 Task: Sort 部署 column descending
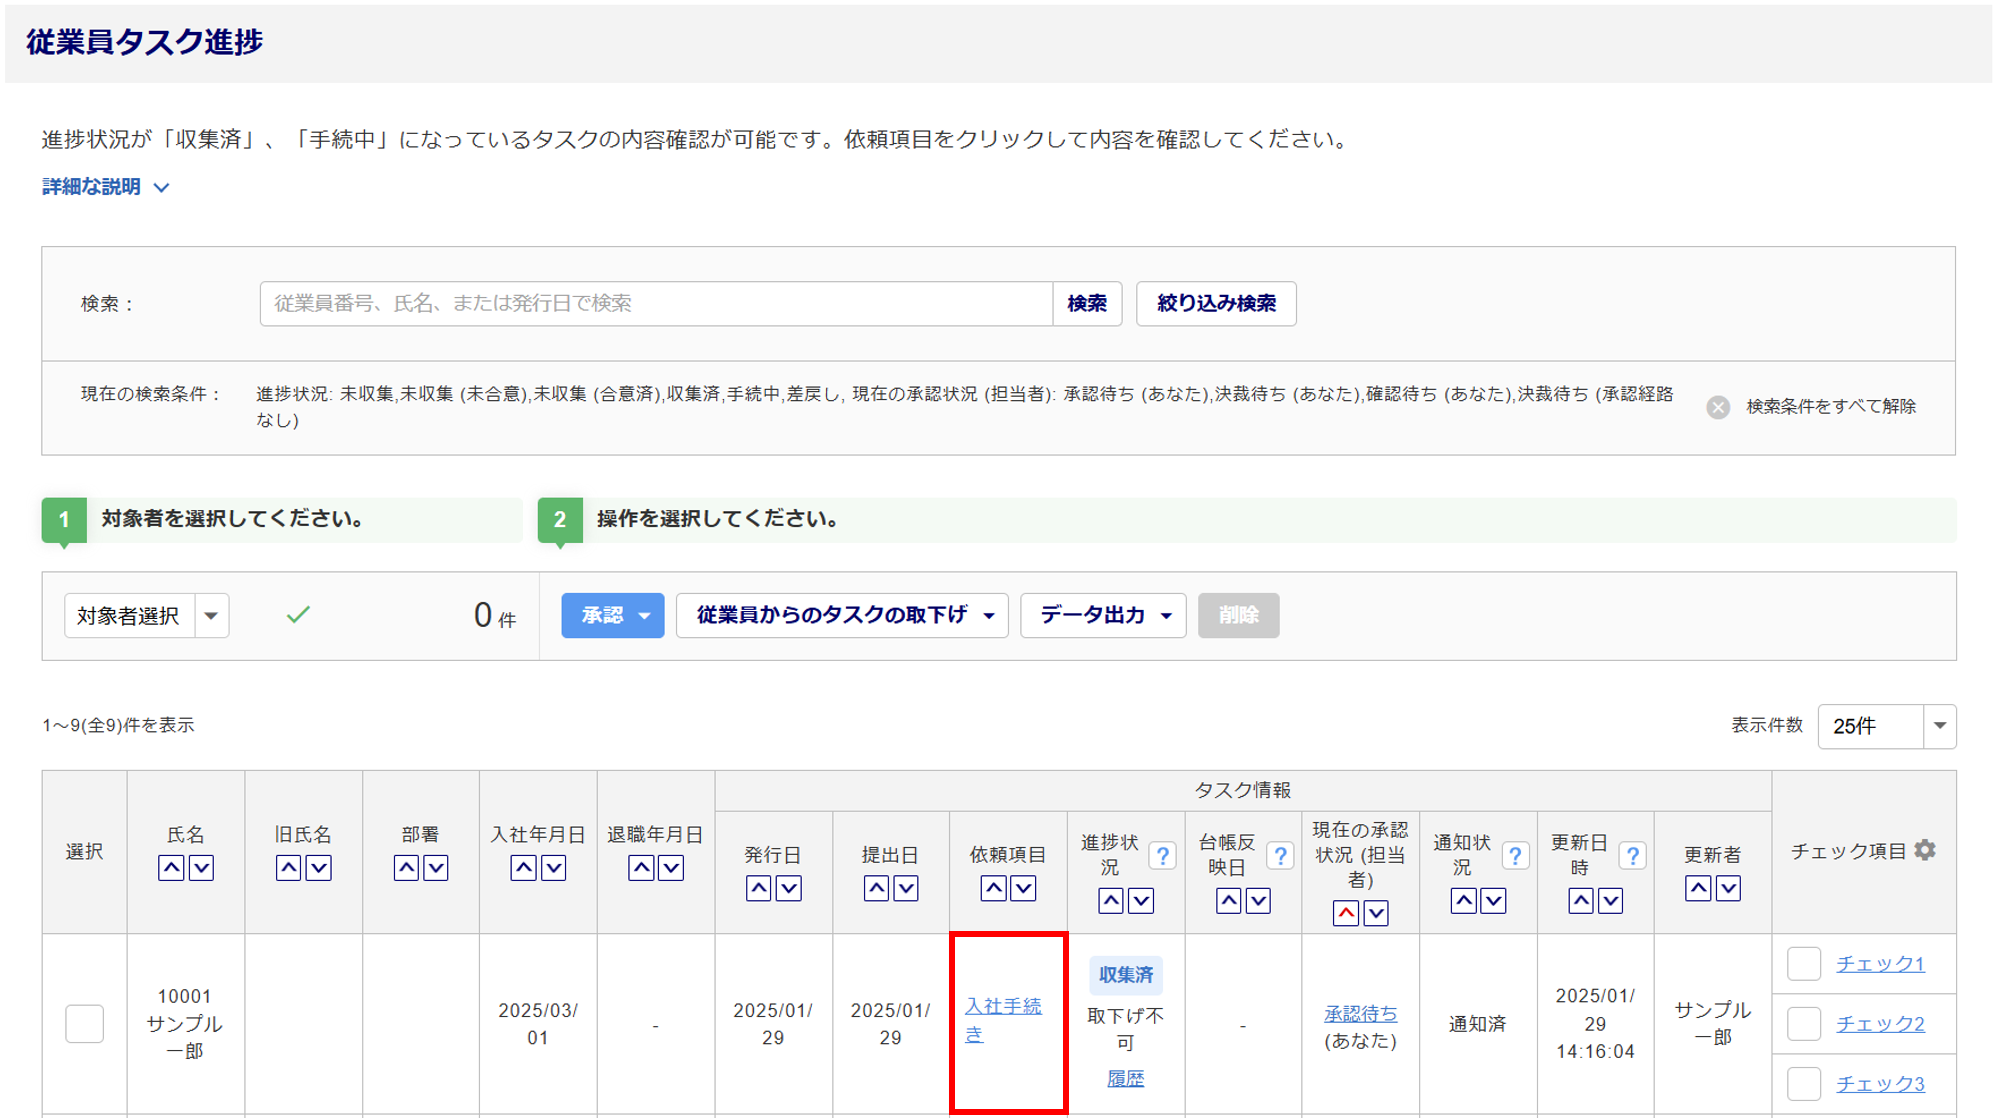436,868
